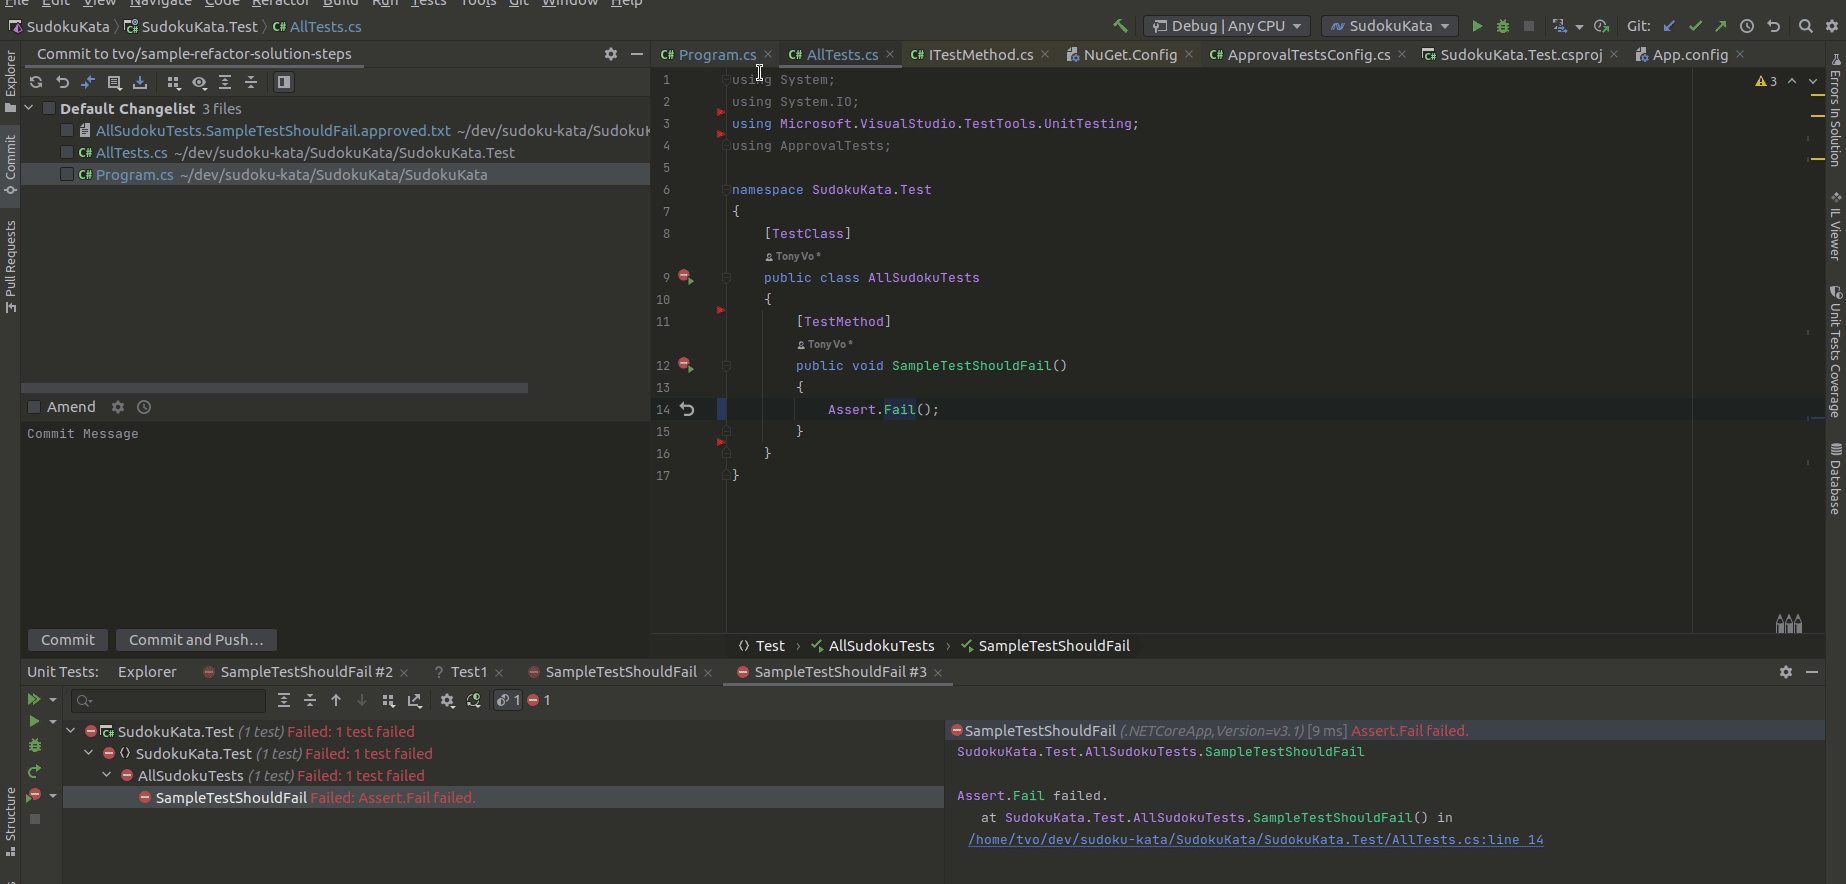
Task: Click the Show Diff icon in Commit toolbar
Action: coord(88,82)
